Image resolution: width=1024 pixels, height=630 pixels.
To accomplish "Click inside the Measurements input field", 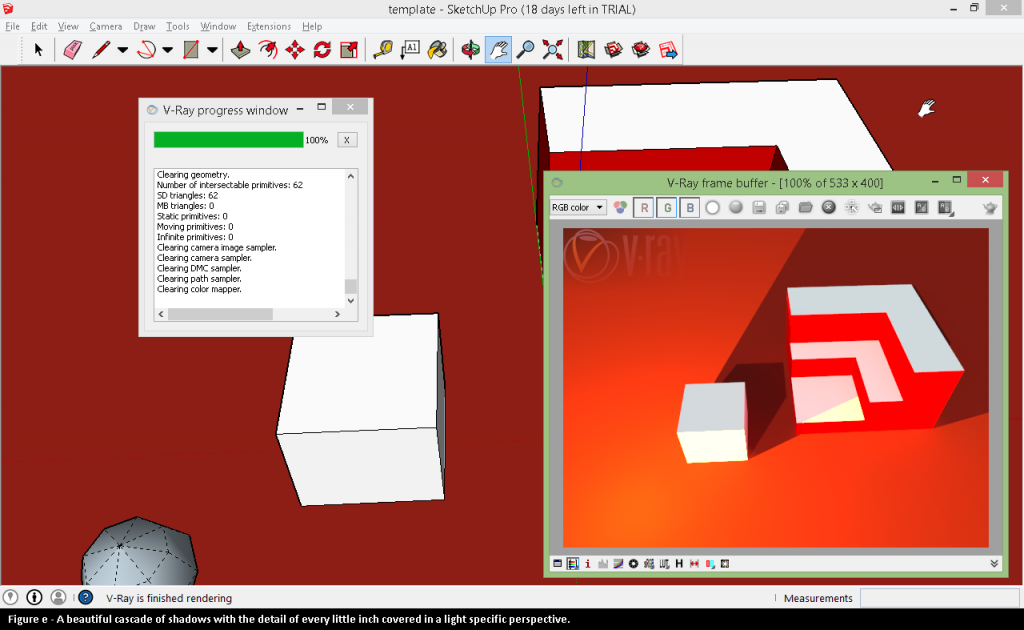I will point(940,598).
